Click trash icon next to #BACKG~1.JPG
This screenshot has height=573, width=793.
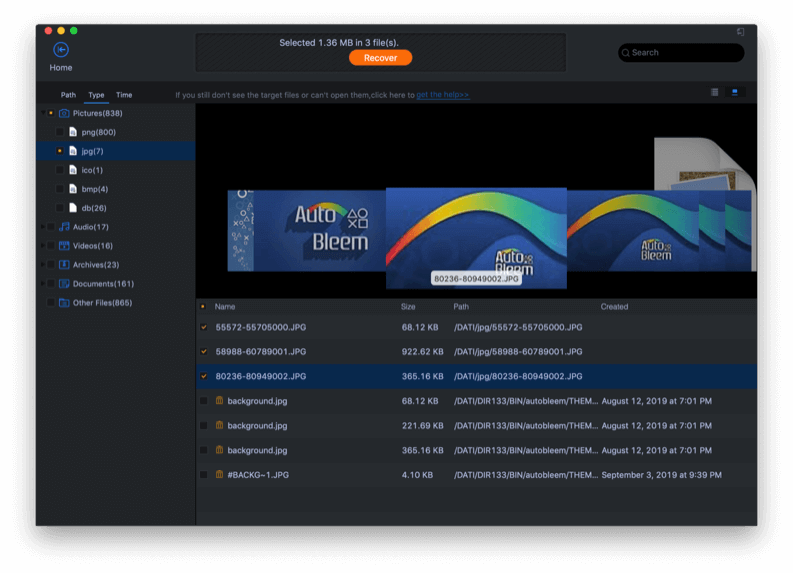pos(219,474)
